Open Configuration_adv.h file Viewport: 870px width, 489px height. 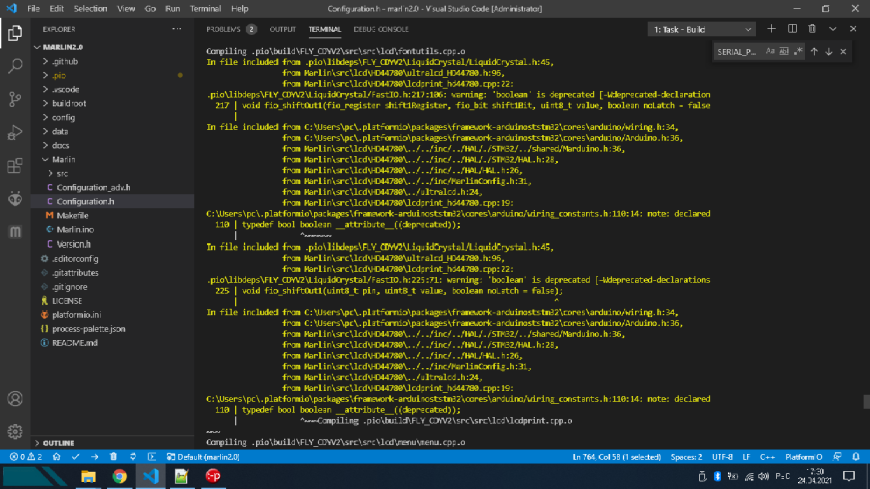coord(93,188)
